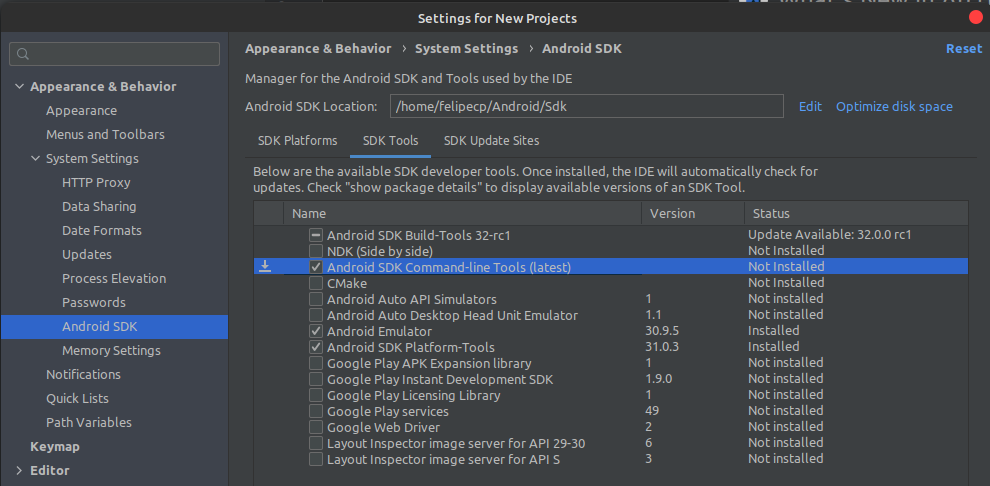
Task: Check Layout Inspector image server API 29-30
Action: pyautogui.click(x=316, y=443)
